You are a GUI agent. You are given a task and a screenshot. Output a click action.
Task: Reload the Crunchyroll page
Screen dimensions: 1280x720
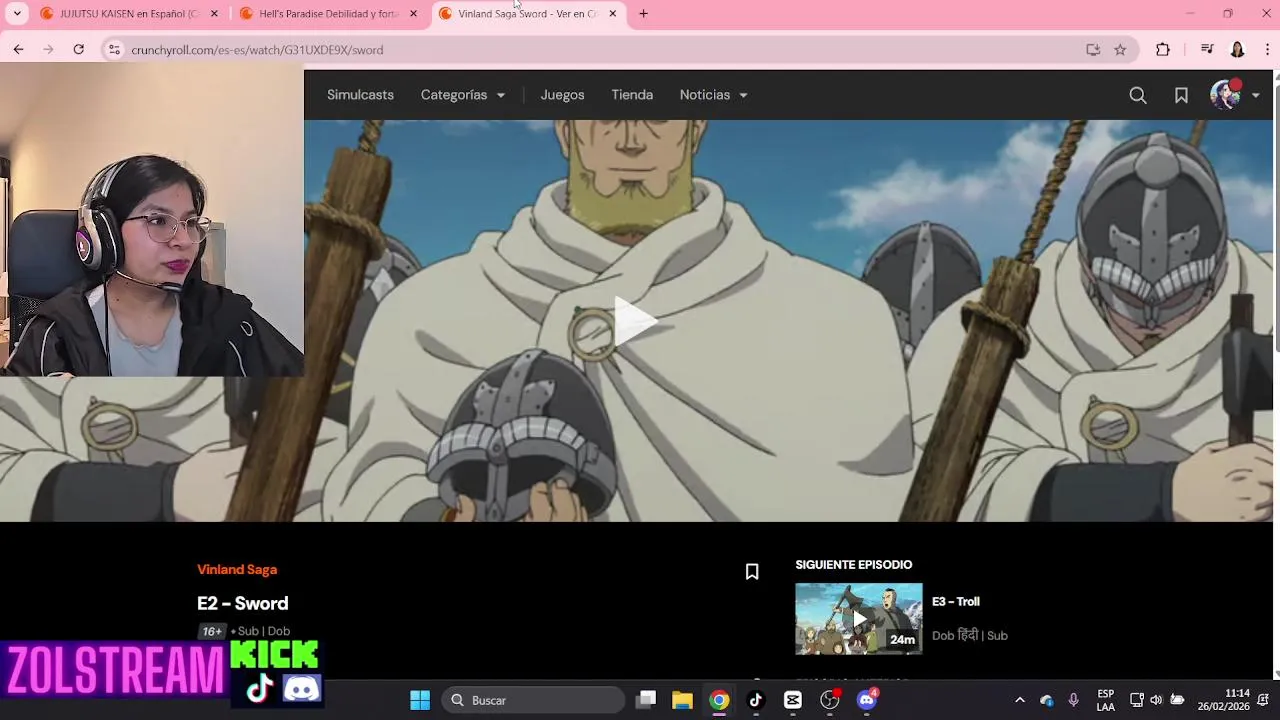point(78,49)
